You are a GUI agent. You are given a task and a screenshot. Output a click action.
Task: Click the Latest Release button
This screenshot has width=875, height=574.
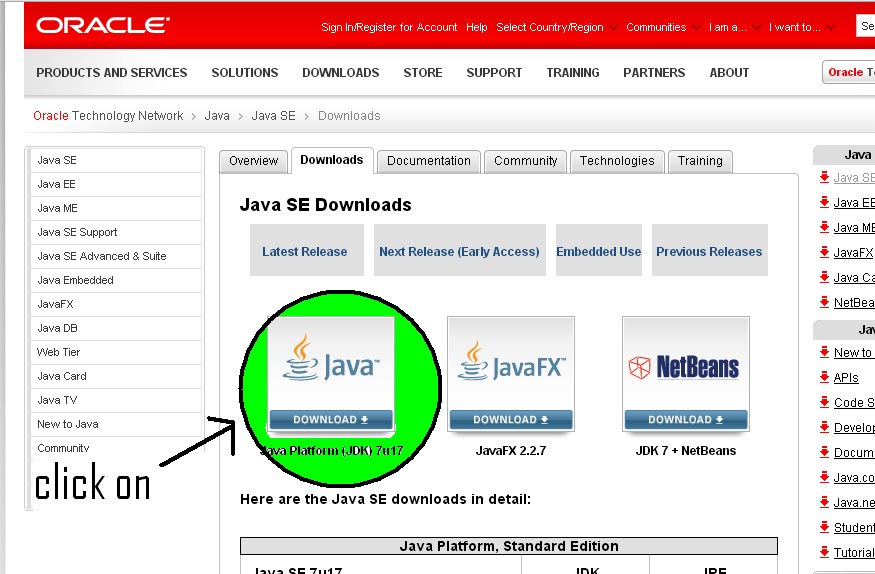coord(306,250)
